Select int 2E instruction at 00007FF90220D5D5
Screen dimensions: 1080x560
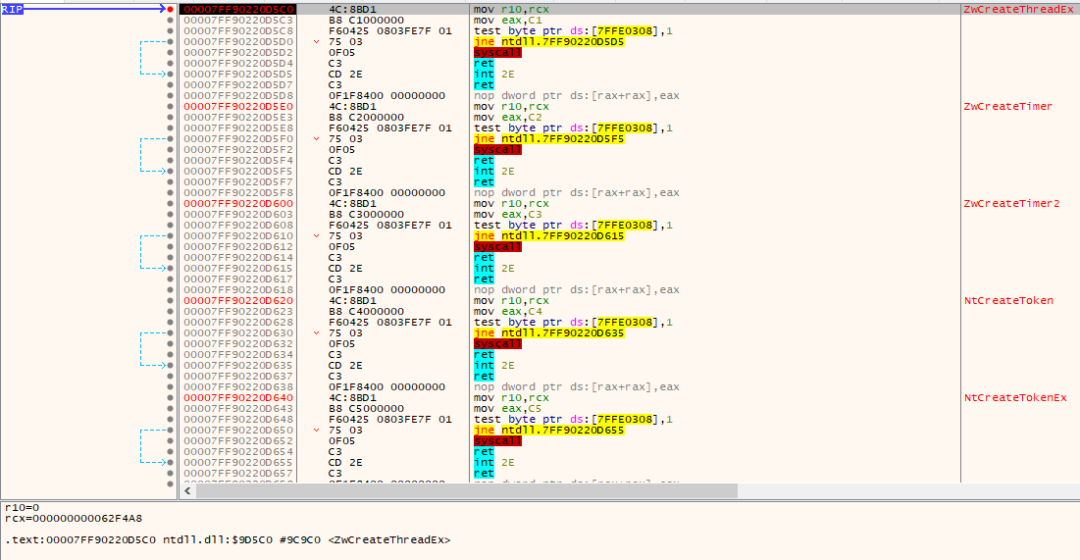[494, 74]
